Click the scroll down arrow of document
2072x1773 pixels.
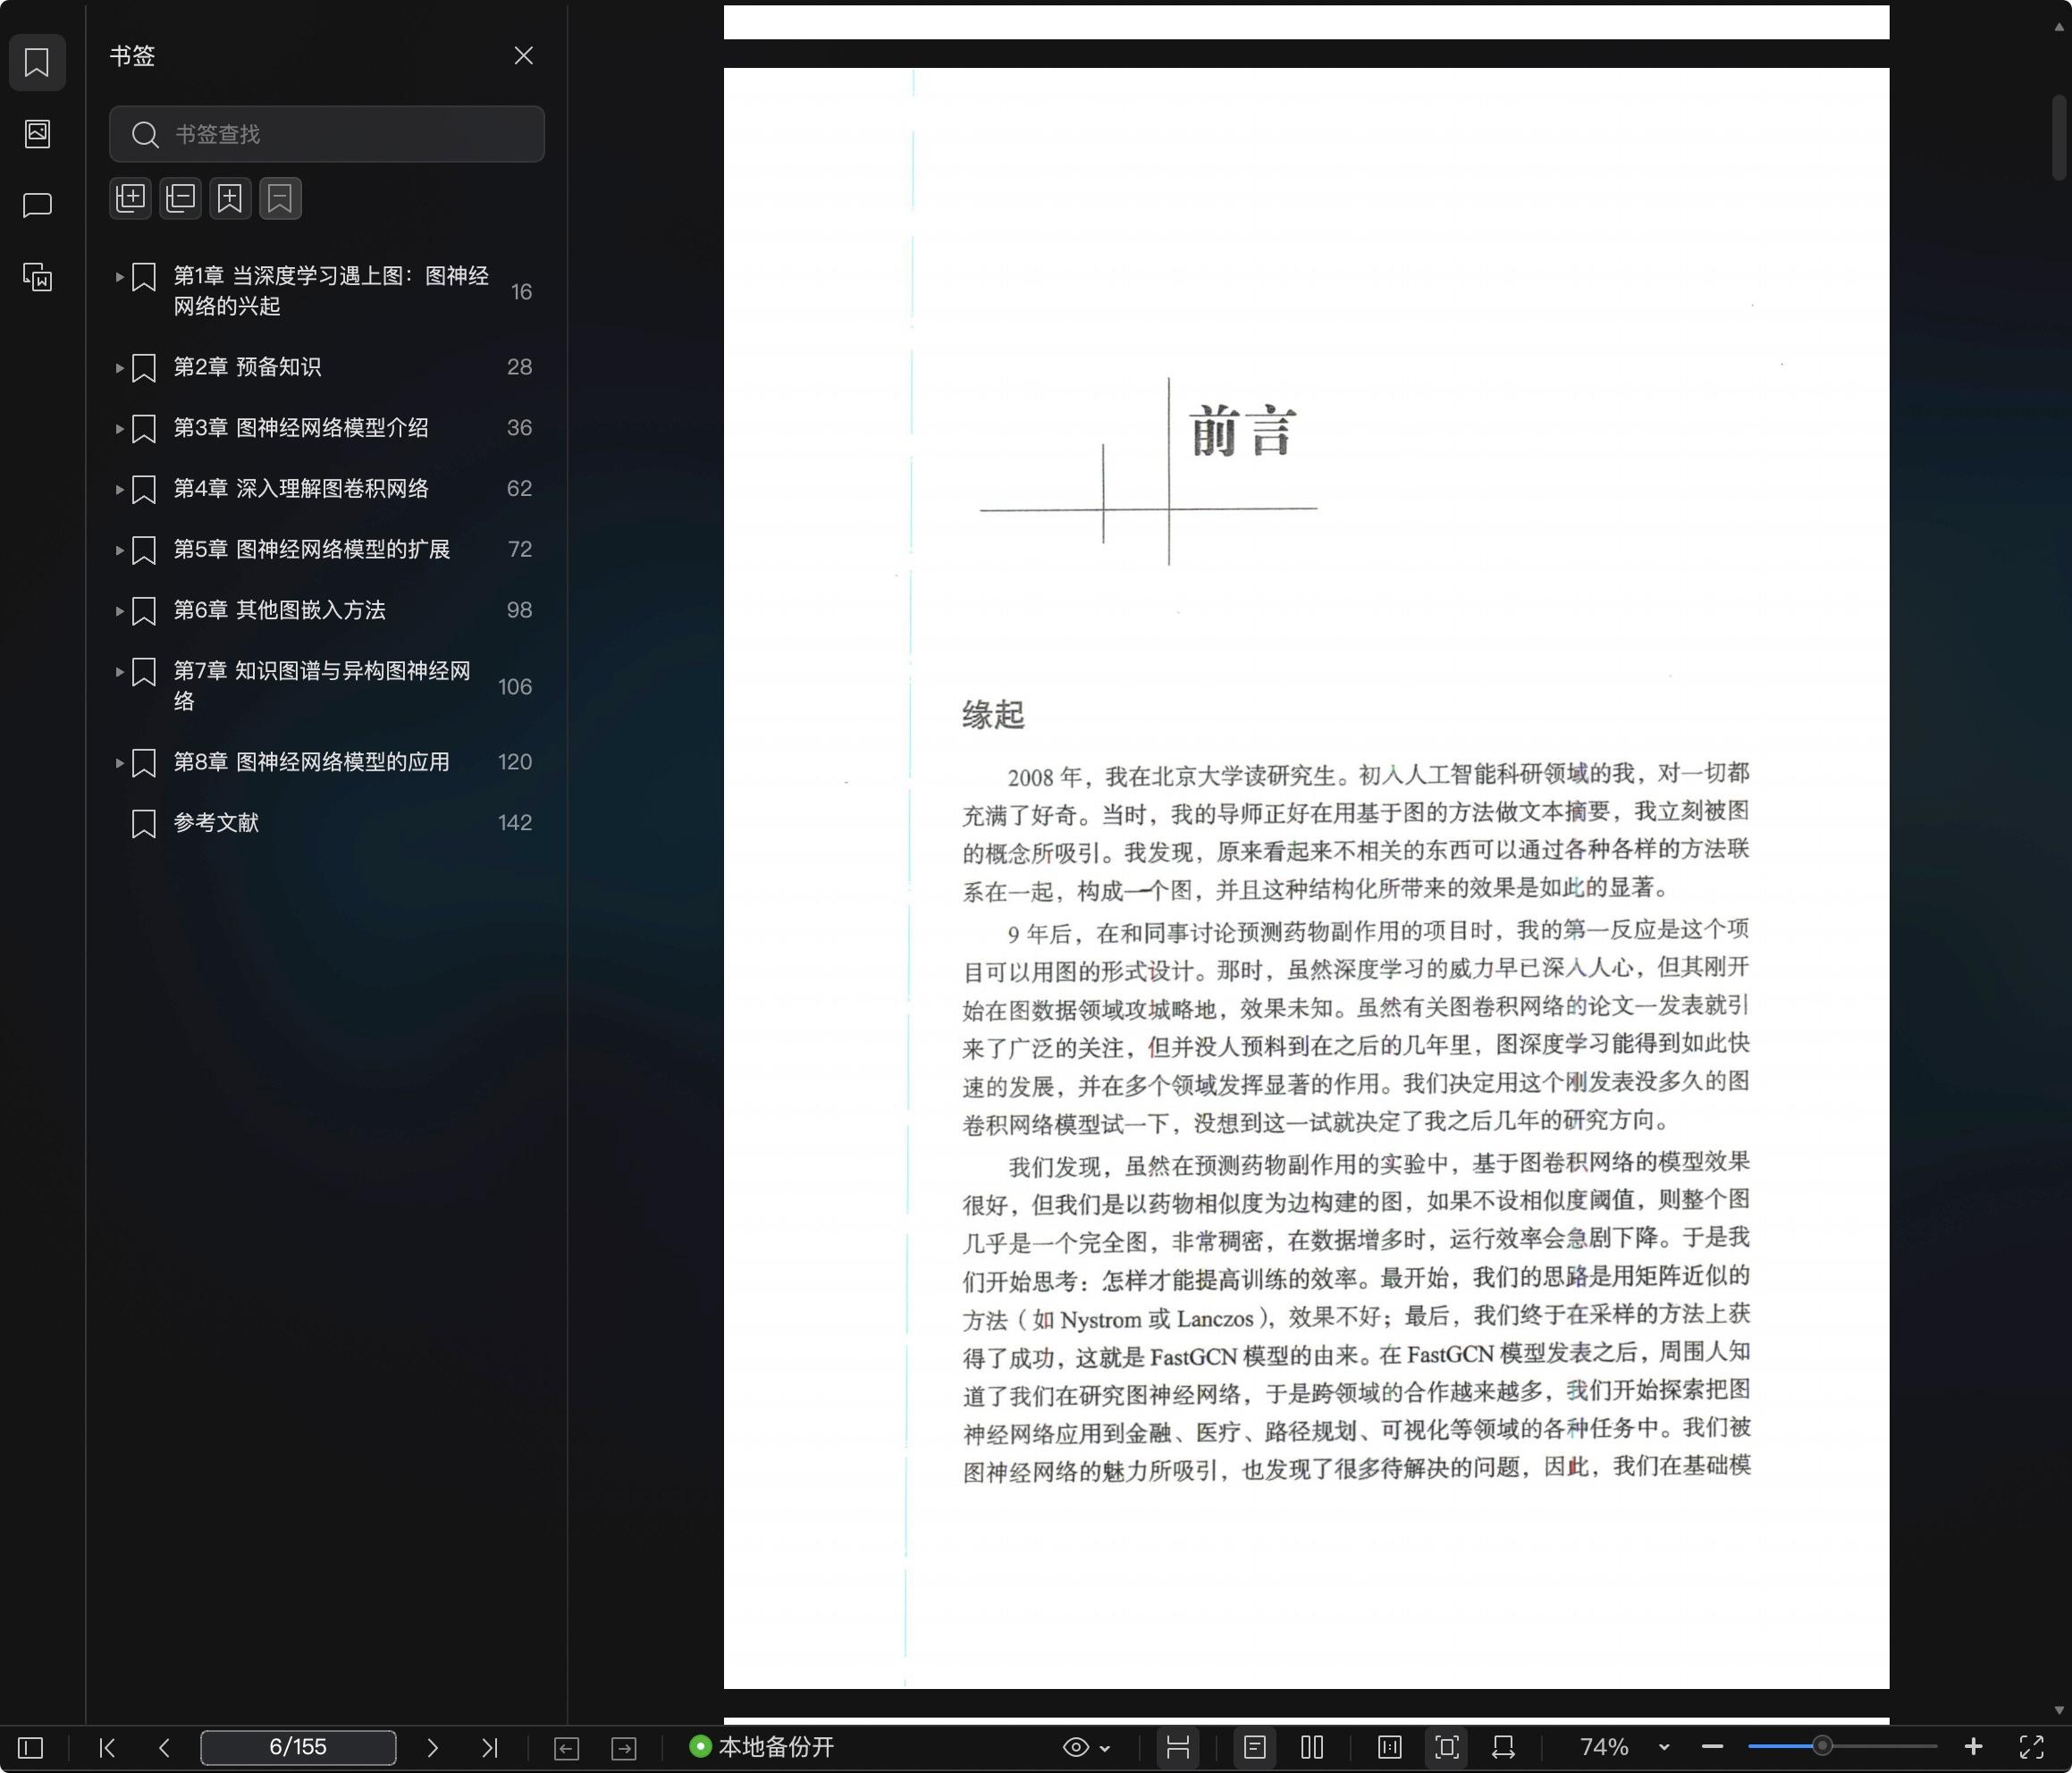pos(2059,1711)
